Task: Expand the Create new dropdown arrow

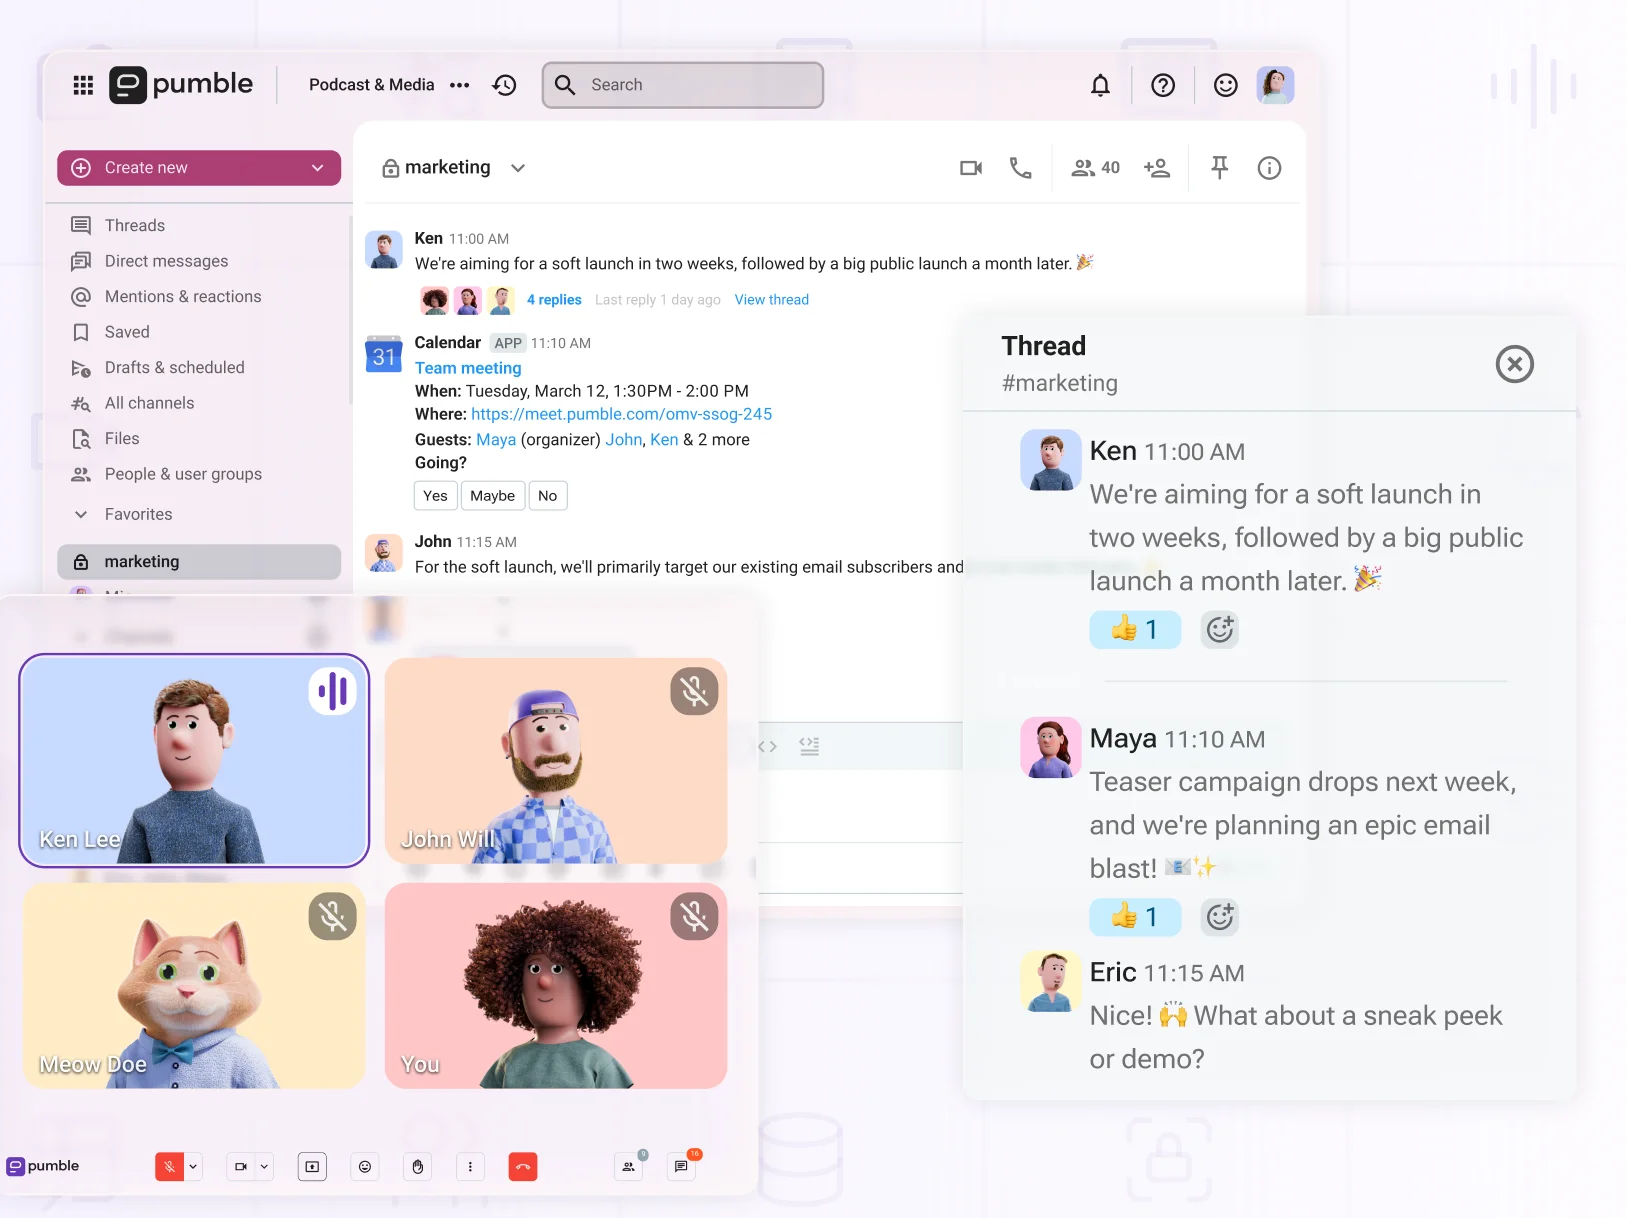Action: coord(318,168)
